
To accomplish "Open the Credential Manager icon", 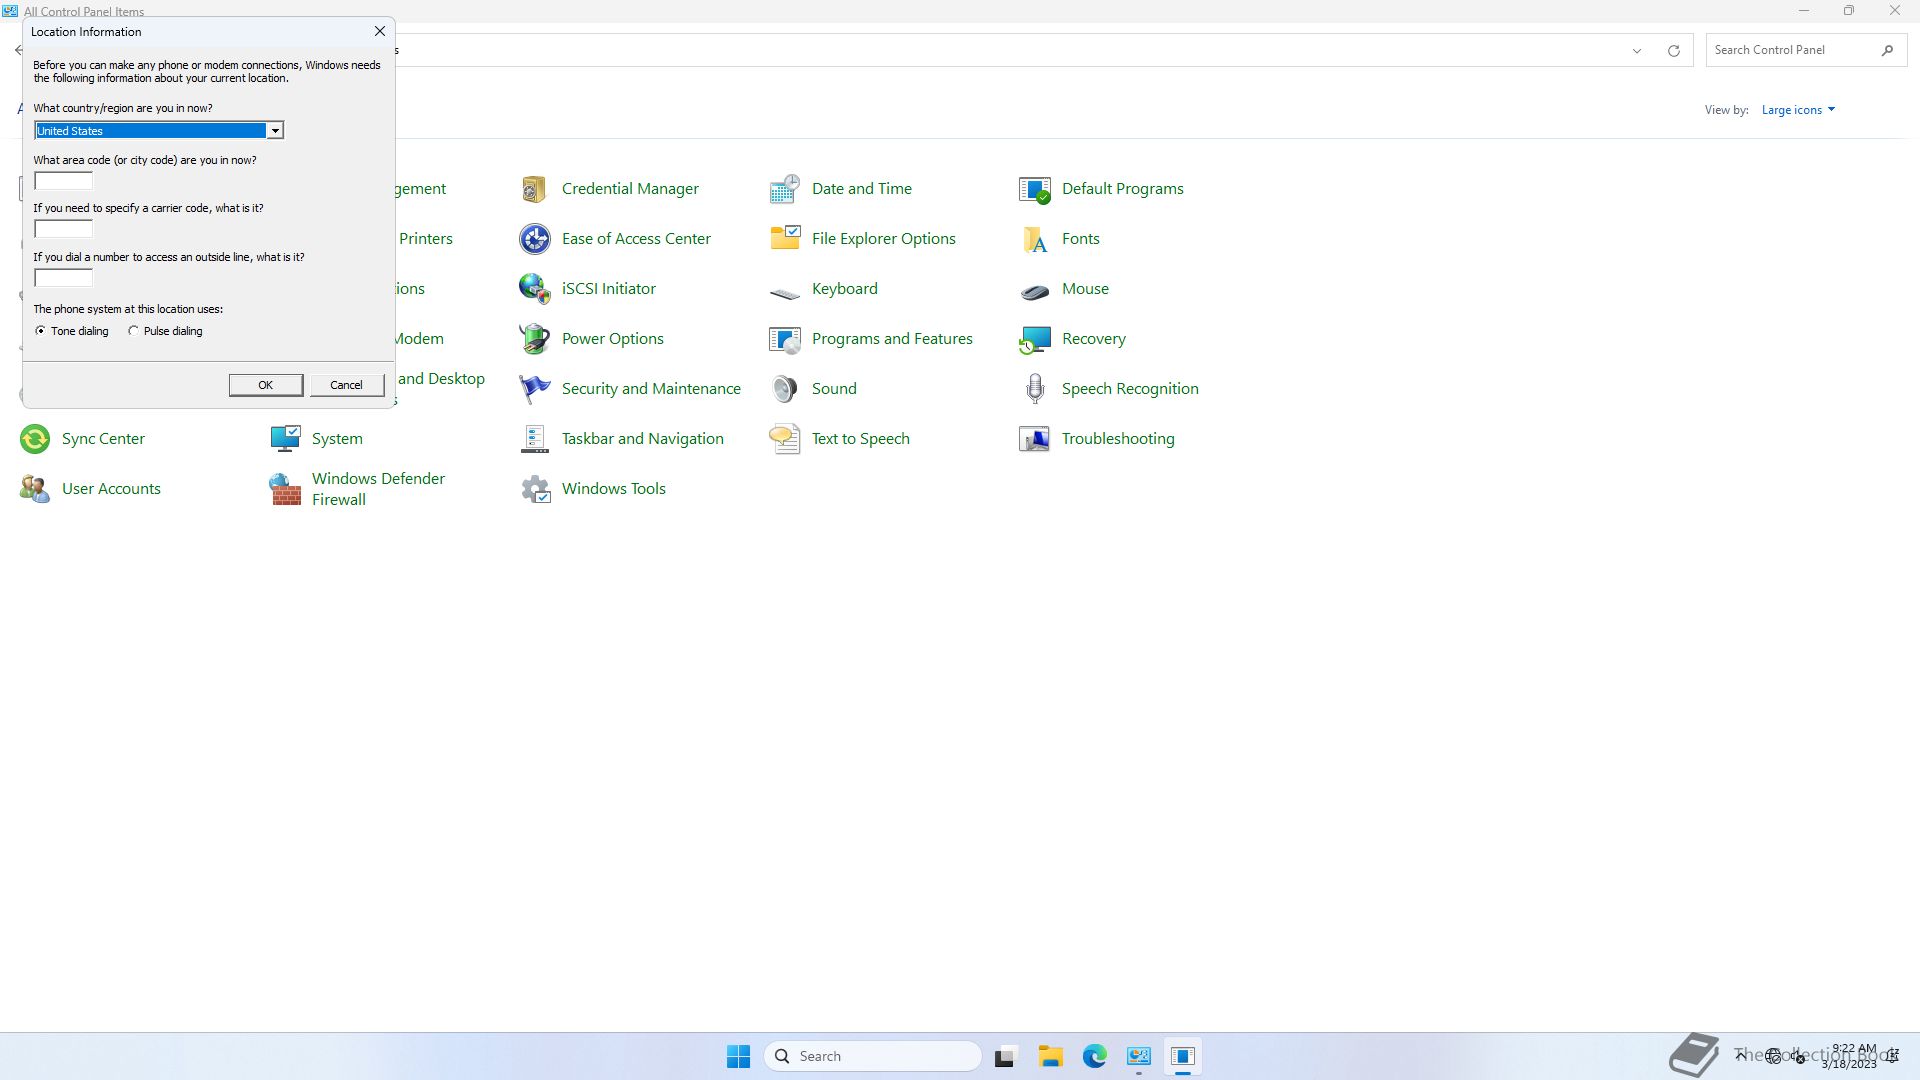I will click(534, 189).
